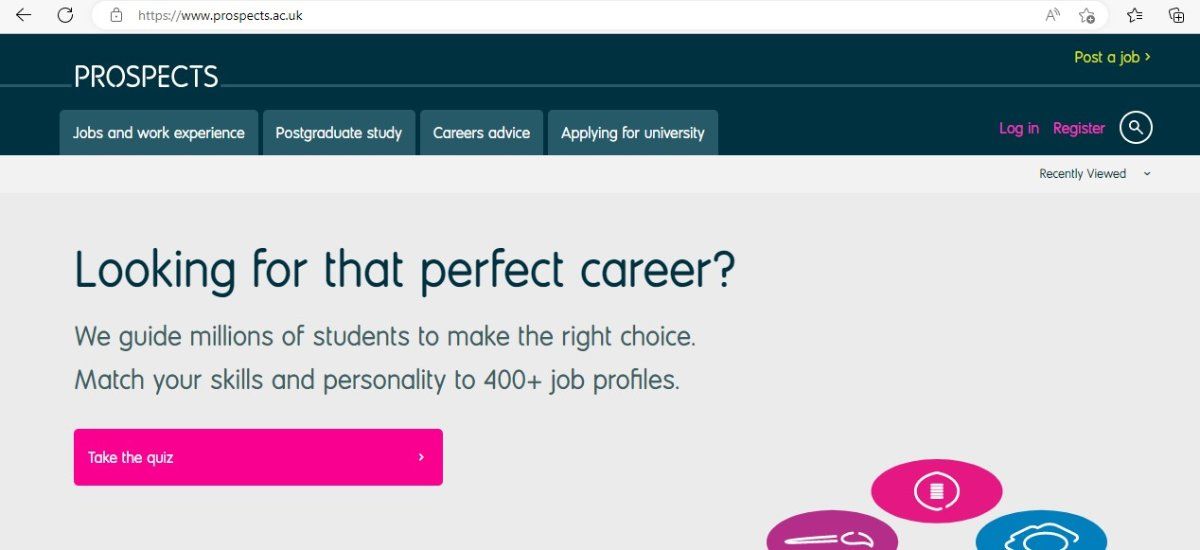Click the Log in link
1200x550 pixels.
[1018, 128]
